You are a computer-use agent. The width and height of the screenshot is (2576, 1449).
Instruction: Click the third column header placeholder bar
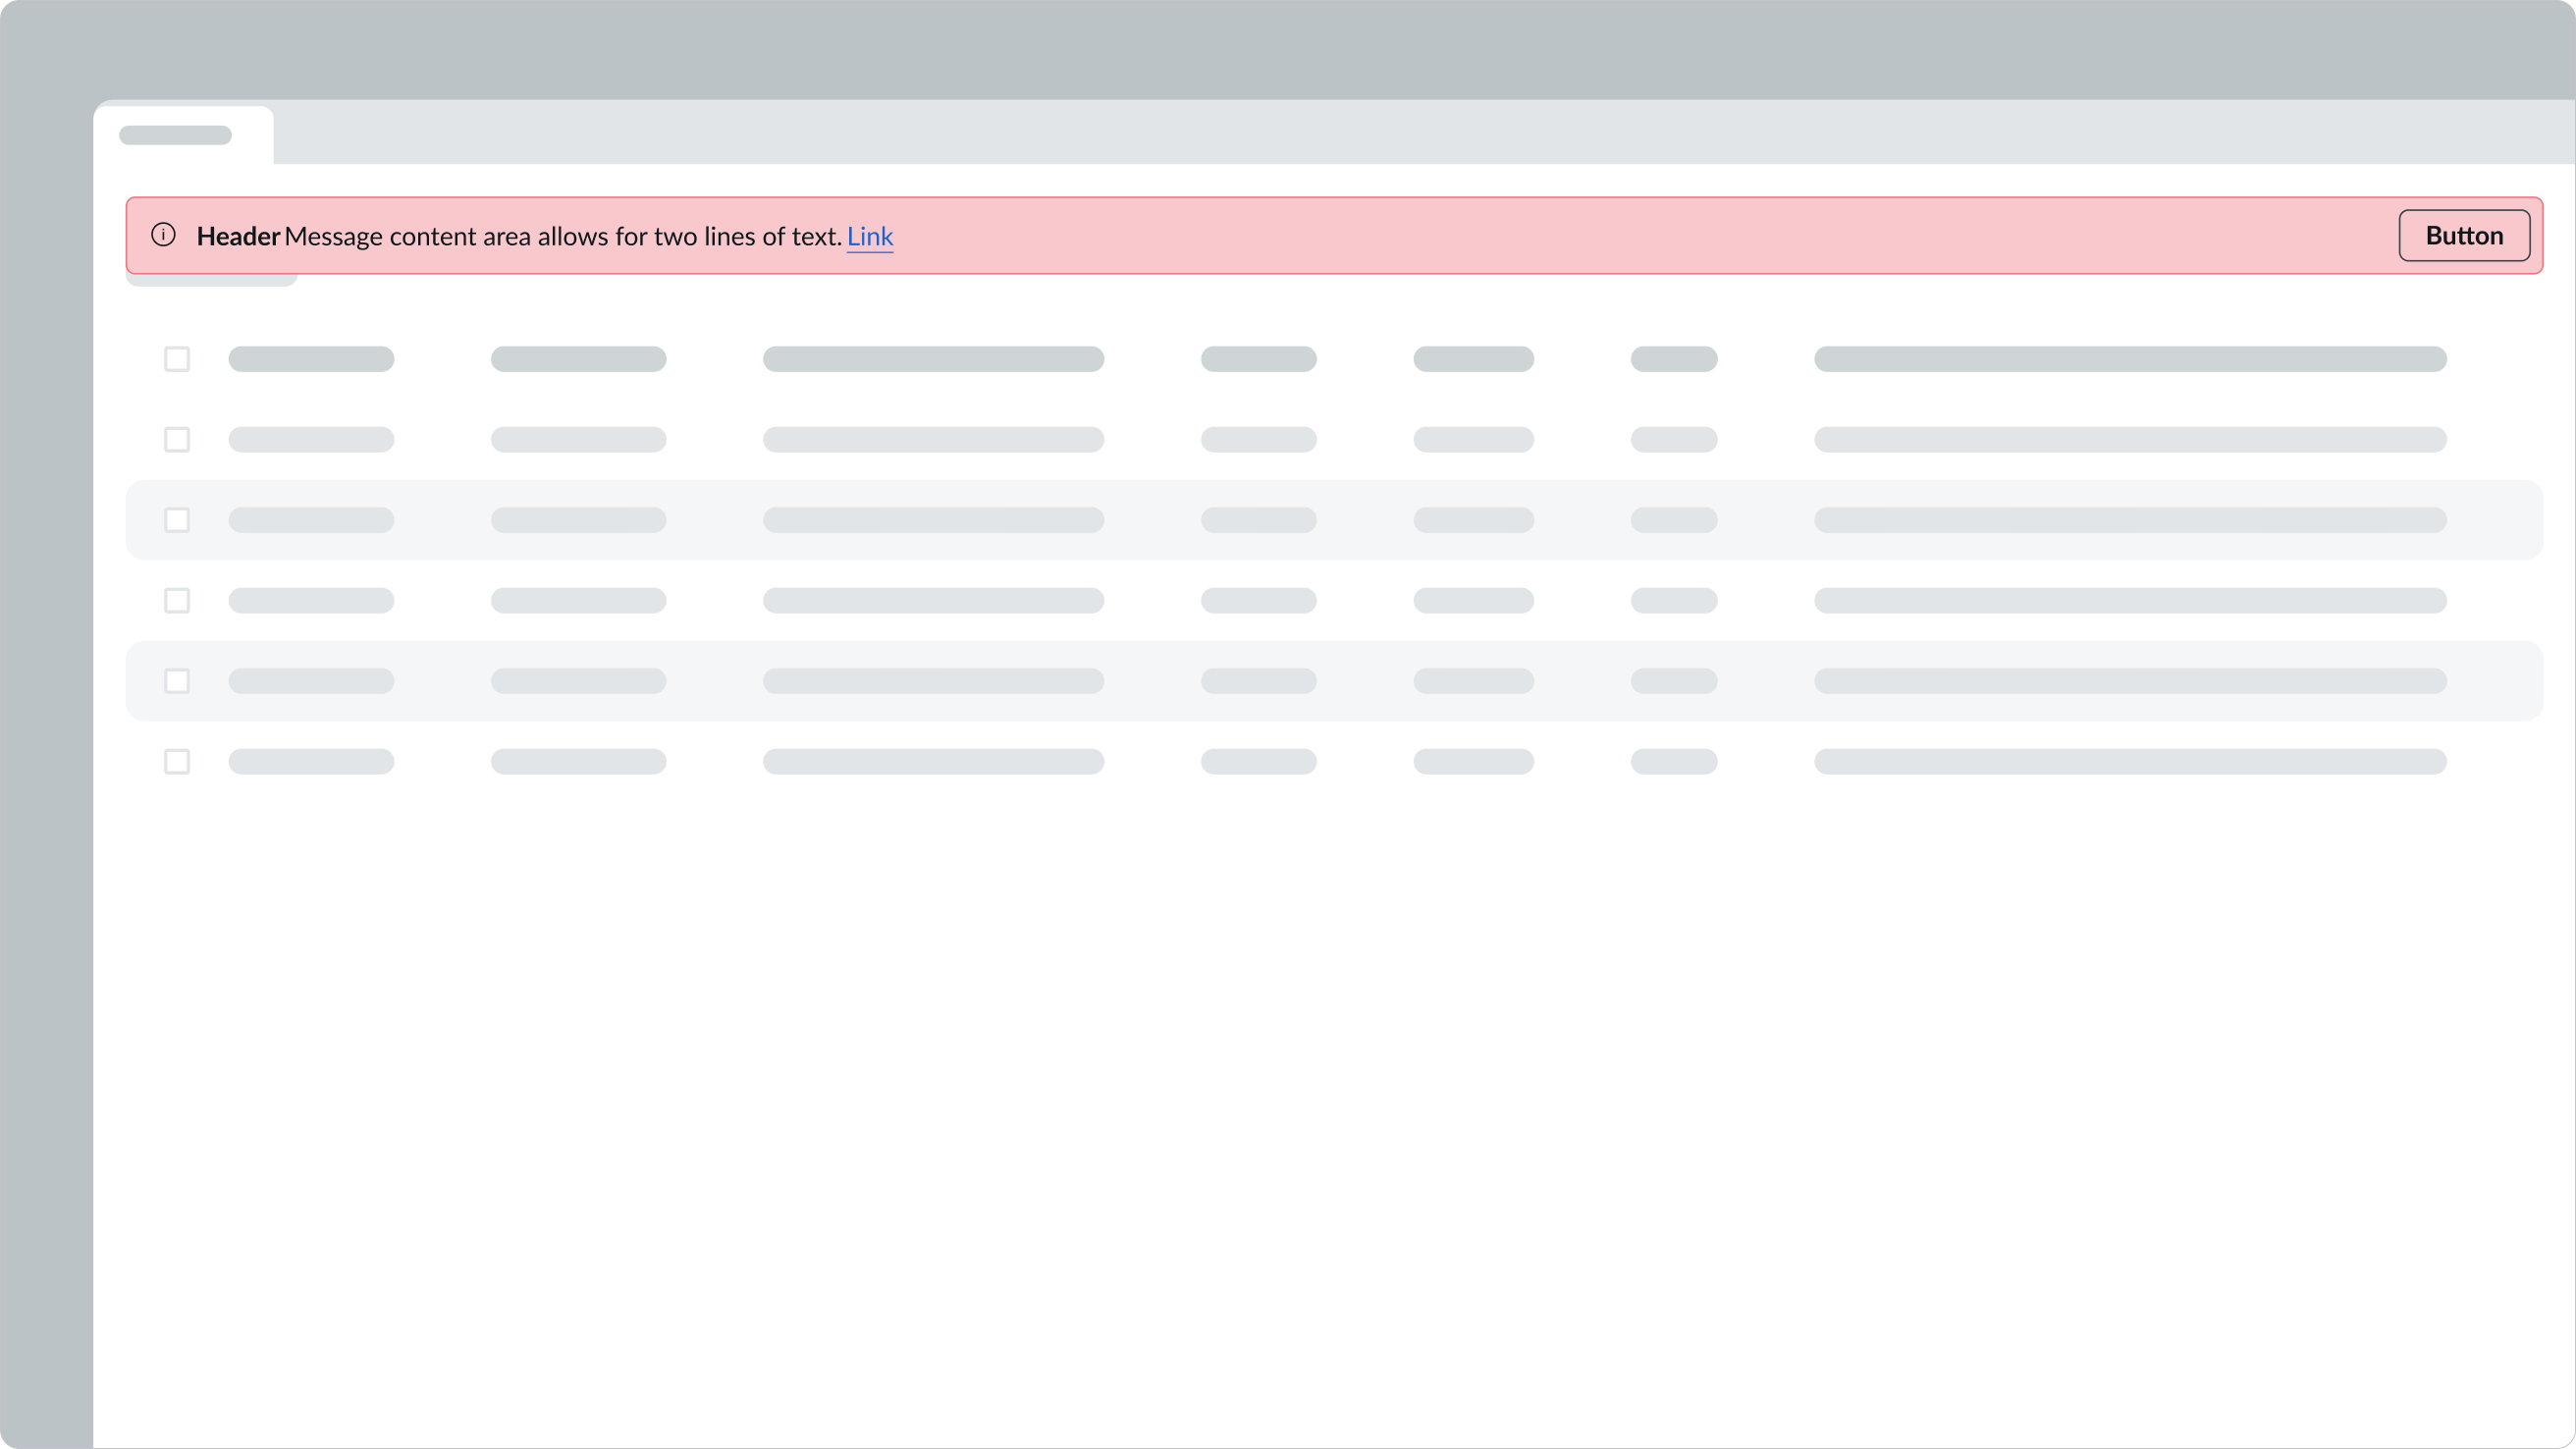point(933,359)
